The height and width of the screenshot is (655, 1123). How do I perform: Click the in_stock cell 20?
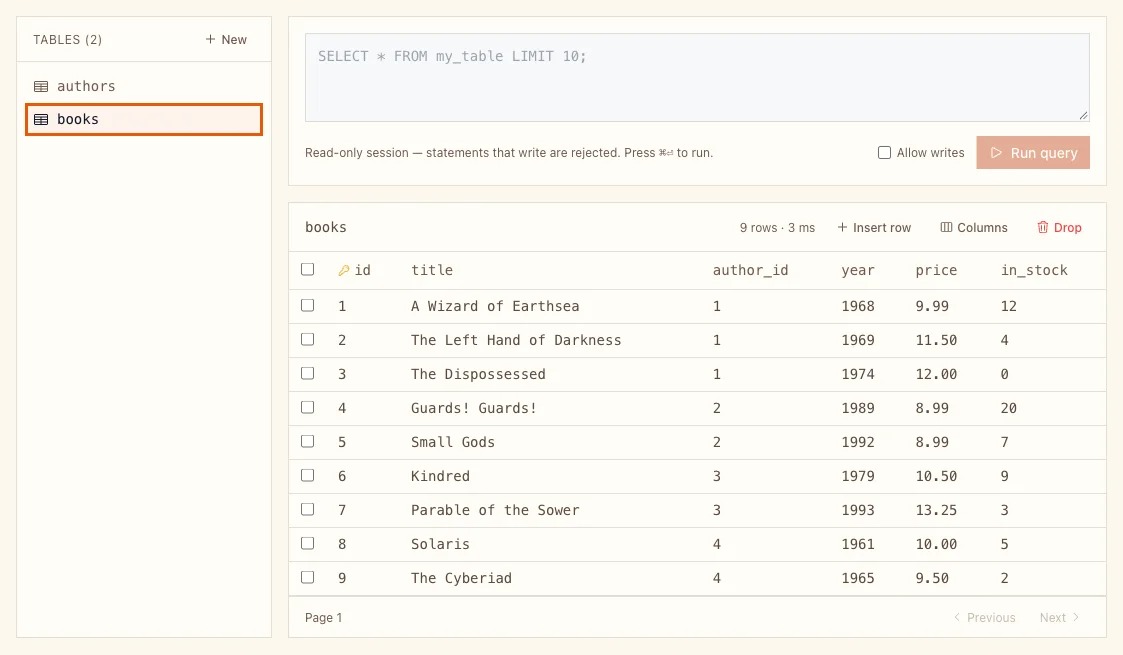(1008, 408)
